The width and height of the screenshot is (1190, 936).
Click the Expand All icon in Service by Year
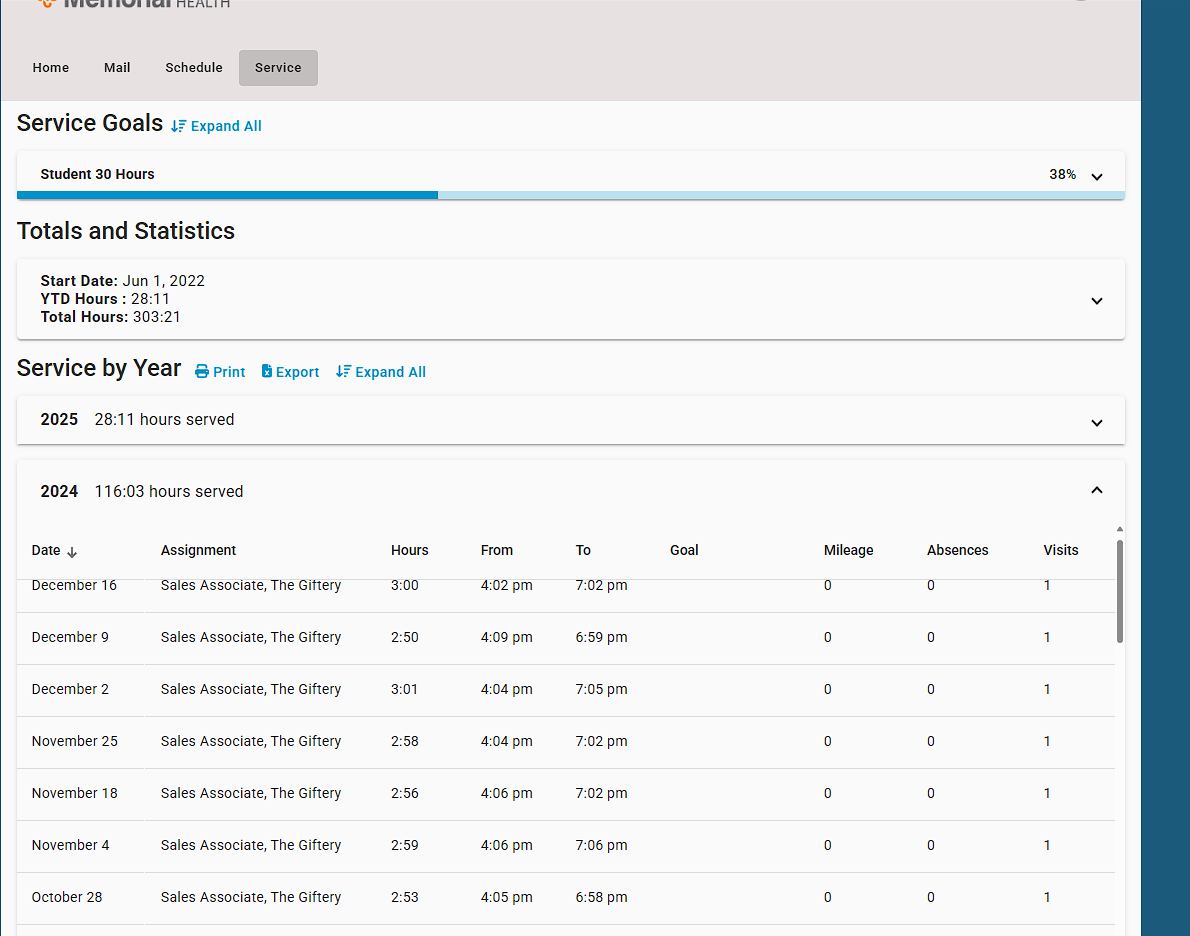(x=343, y=372)
